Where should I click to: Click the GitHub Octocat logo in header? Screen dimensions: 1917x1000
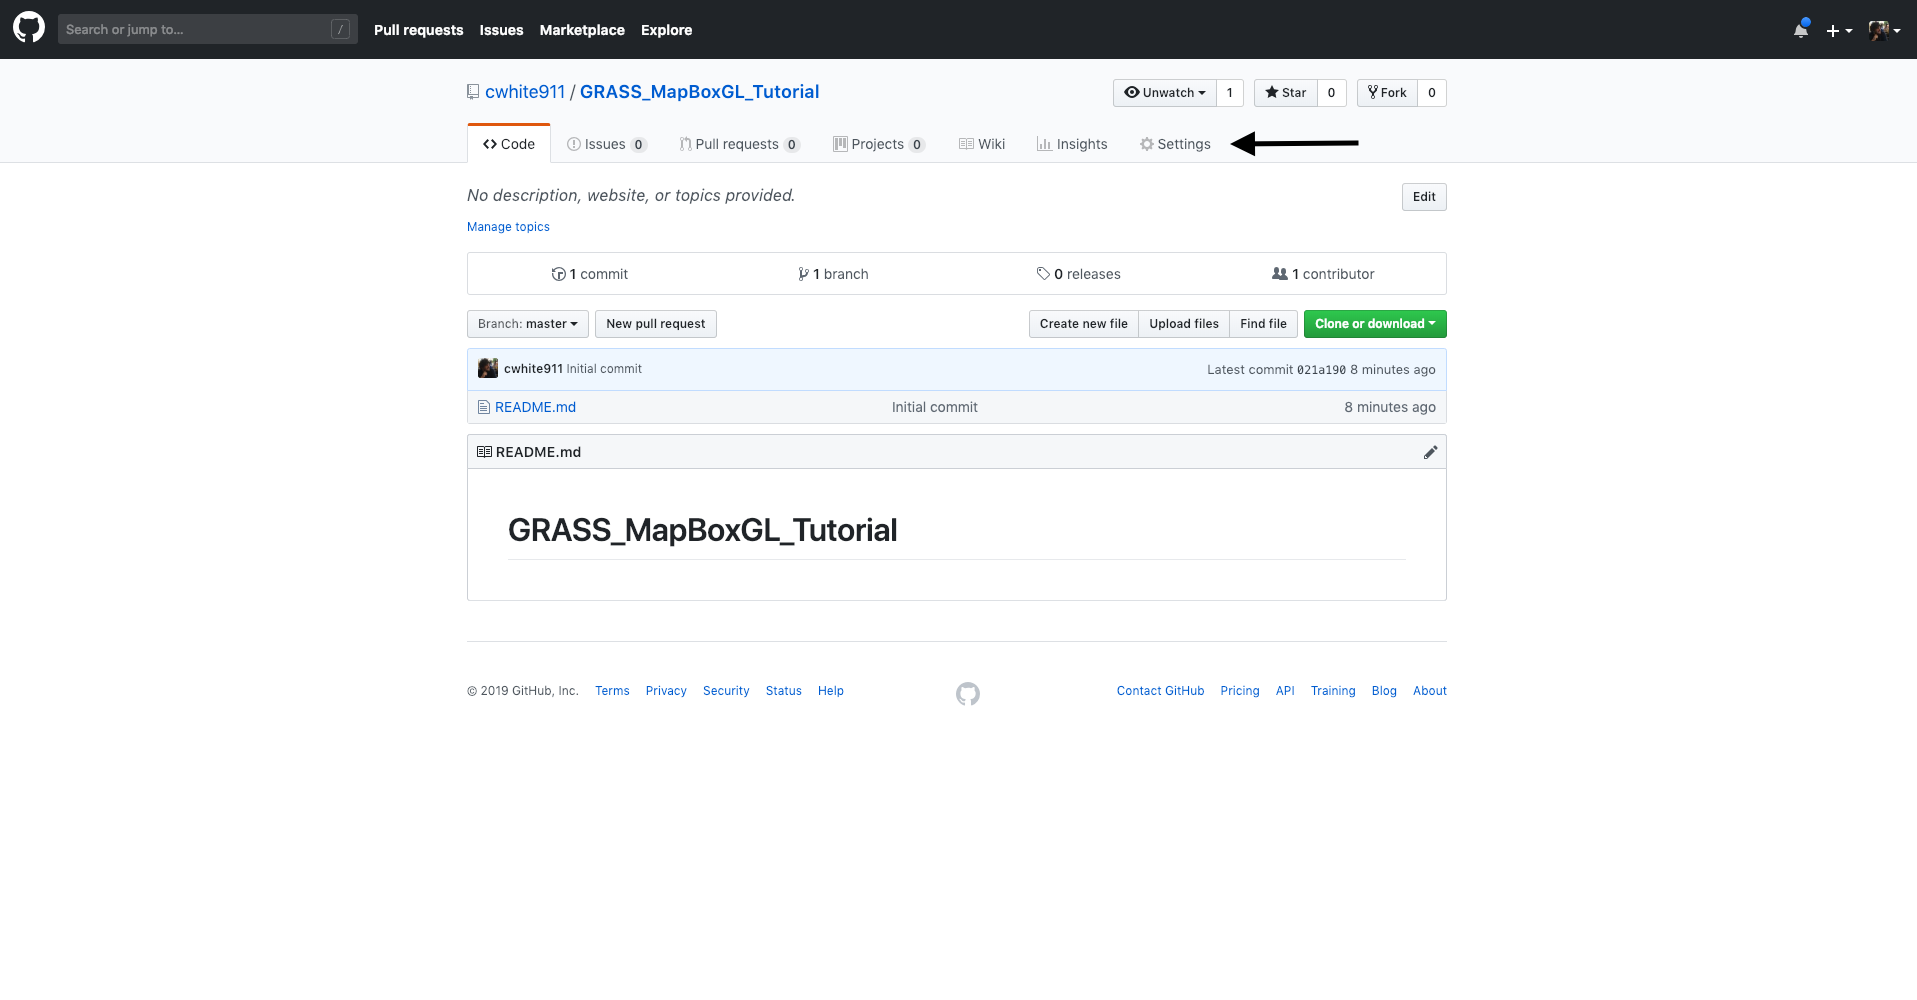(x=29, y=28)
